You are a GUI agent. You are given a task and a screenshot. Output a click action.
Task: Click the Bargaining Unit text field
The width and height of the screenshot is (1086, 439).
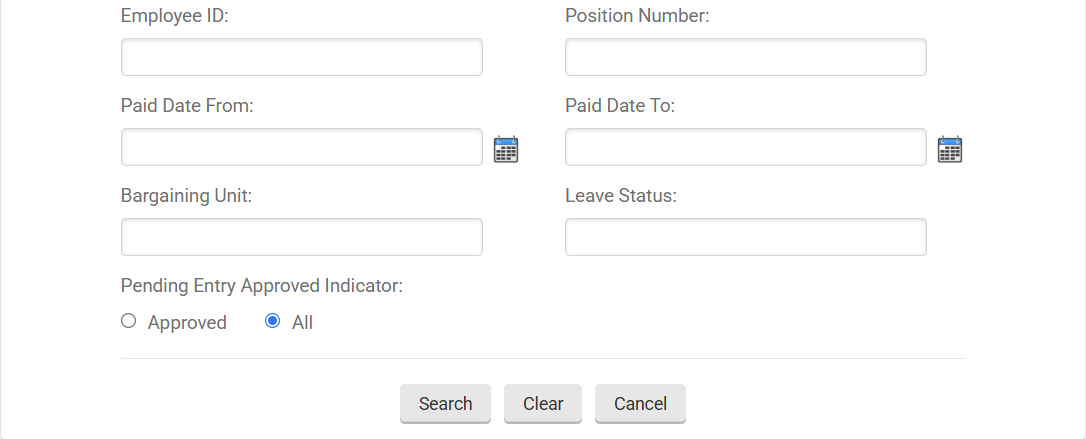(301, 237)
